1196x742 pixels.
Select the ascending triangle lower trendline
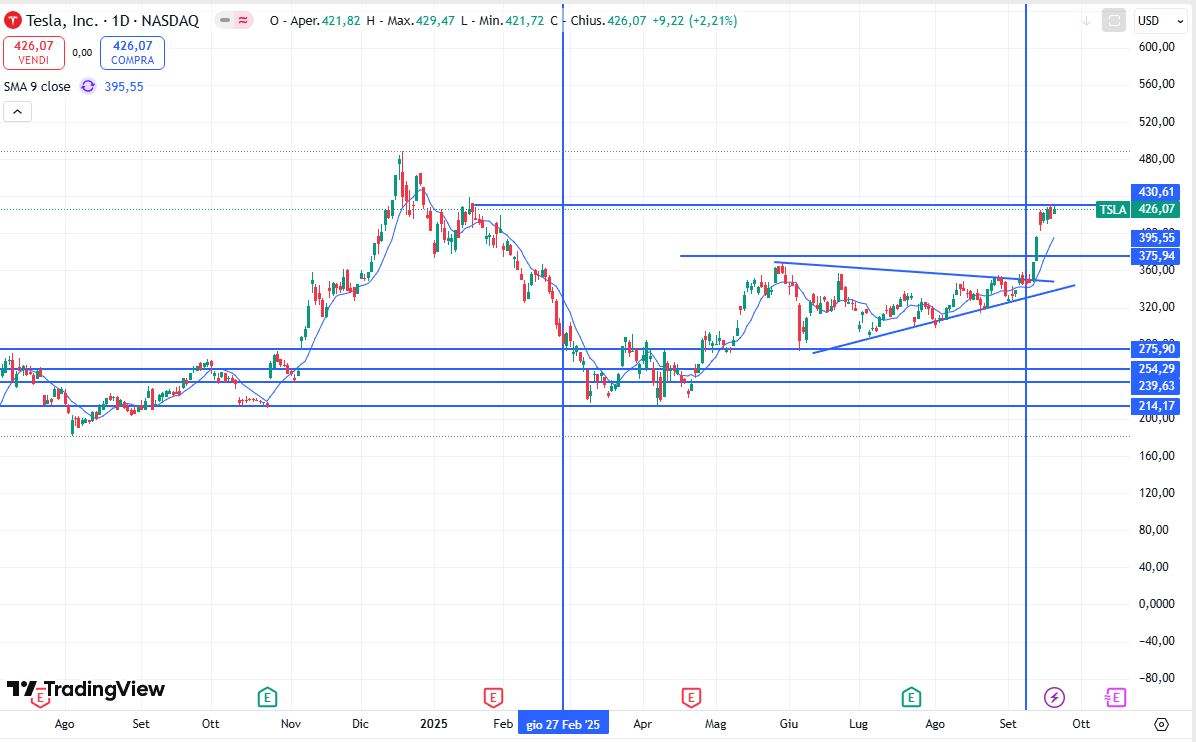944,319
